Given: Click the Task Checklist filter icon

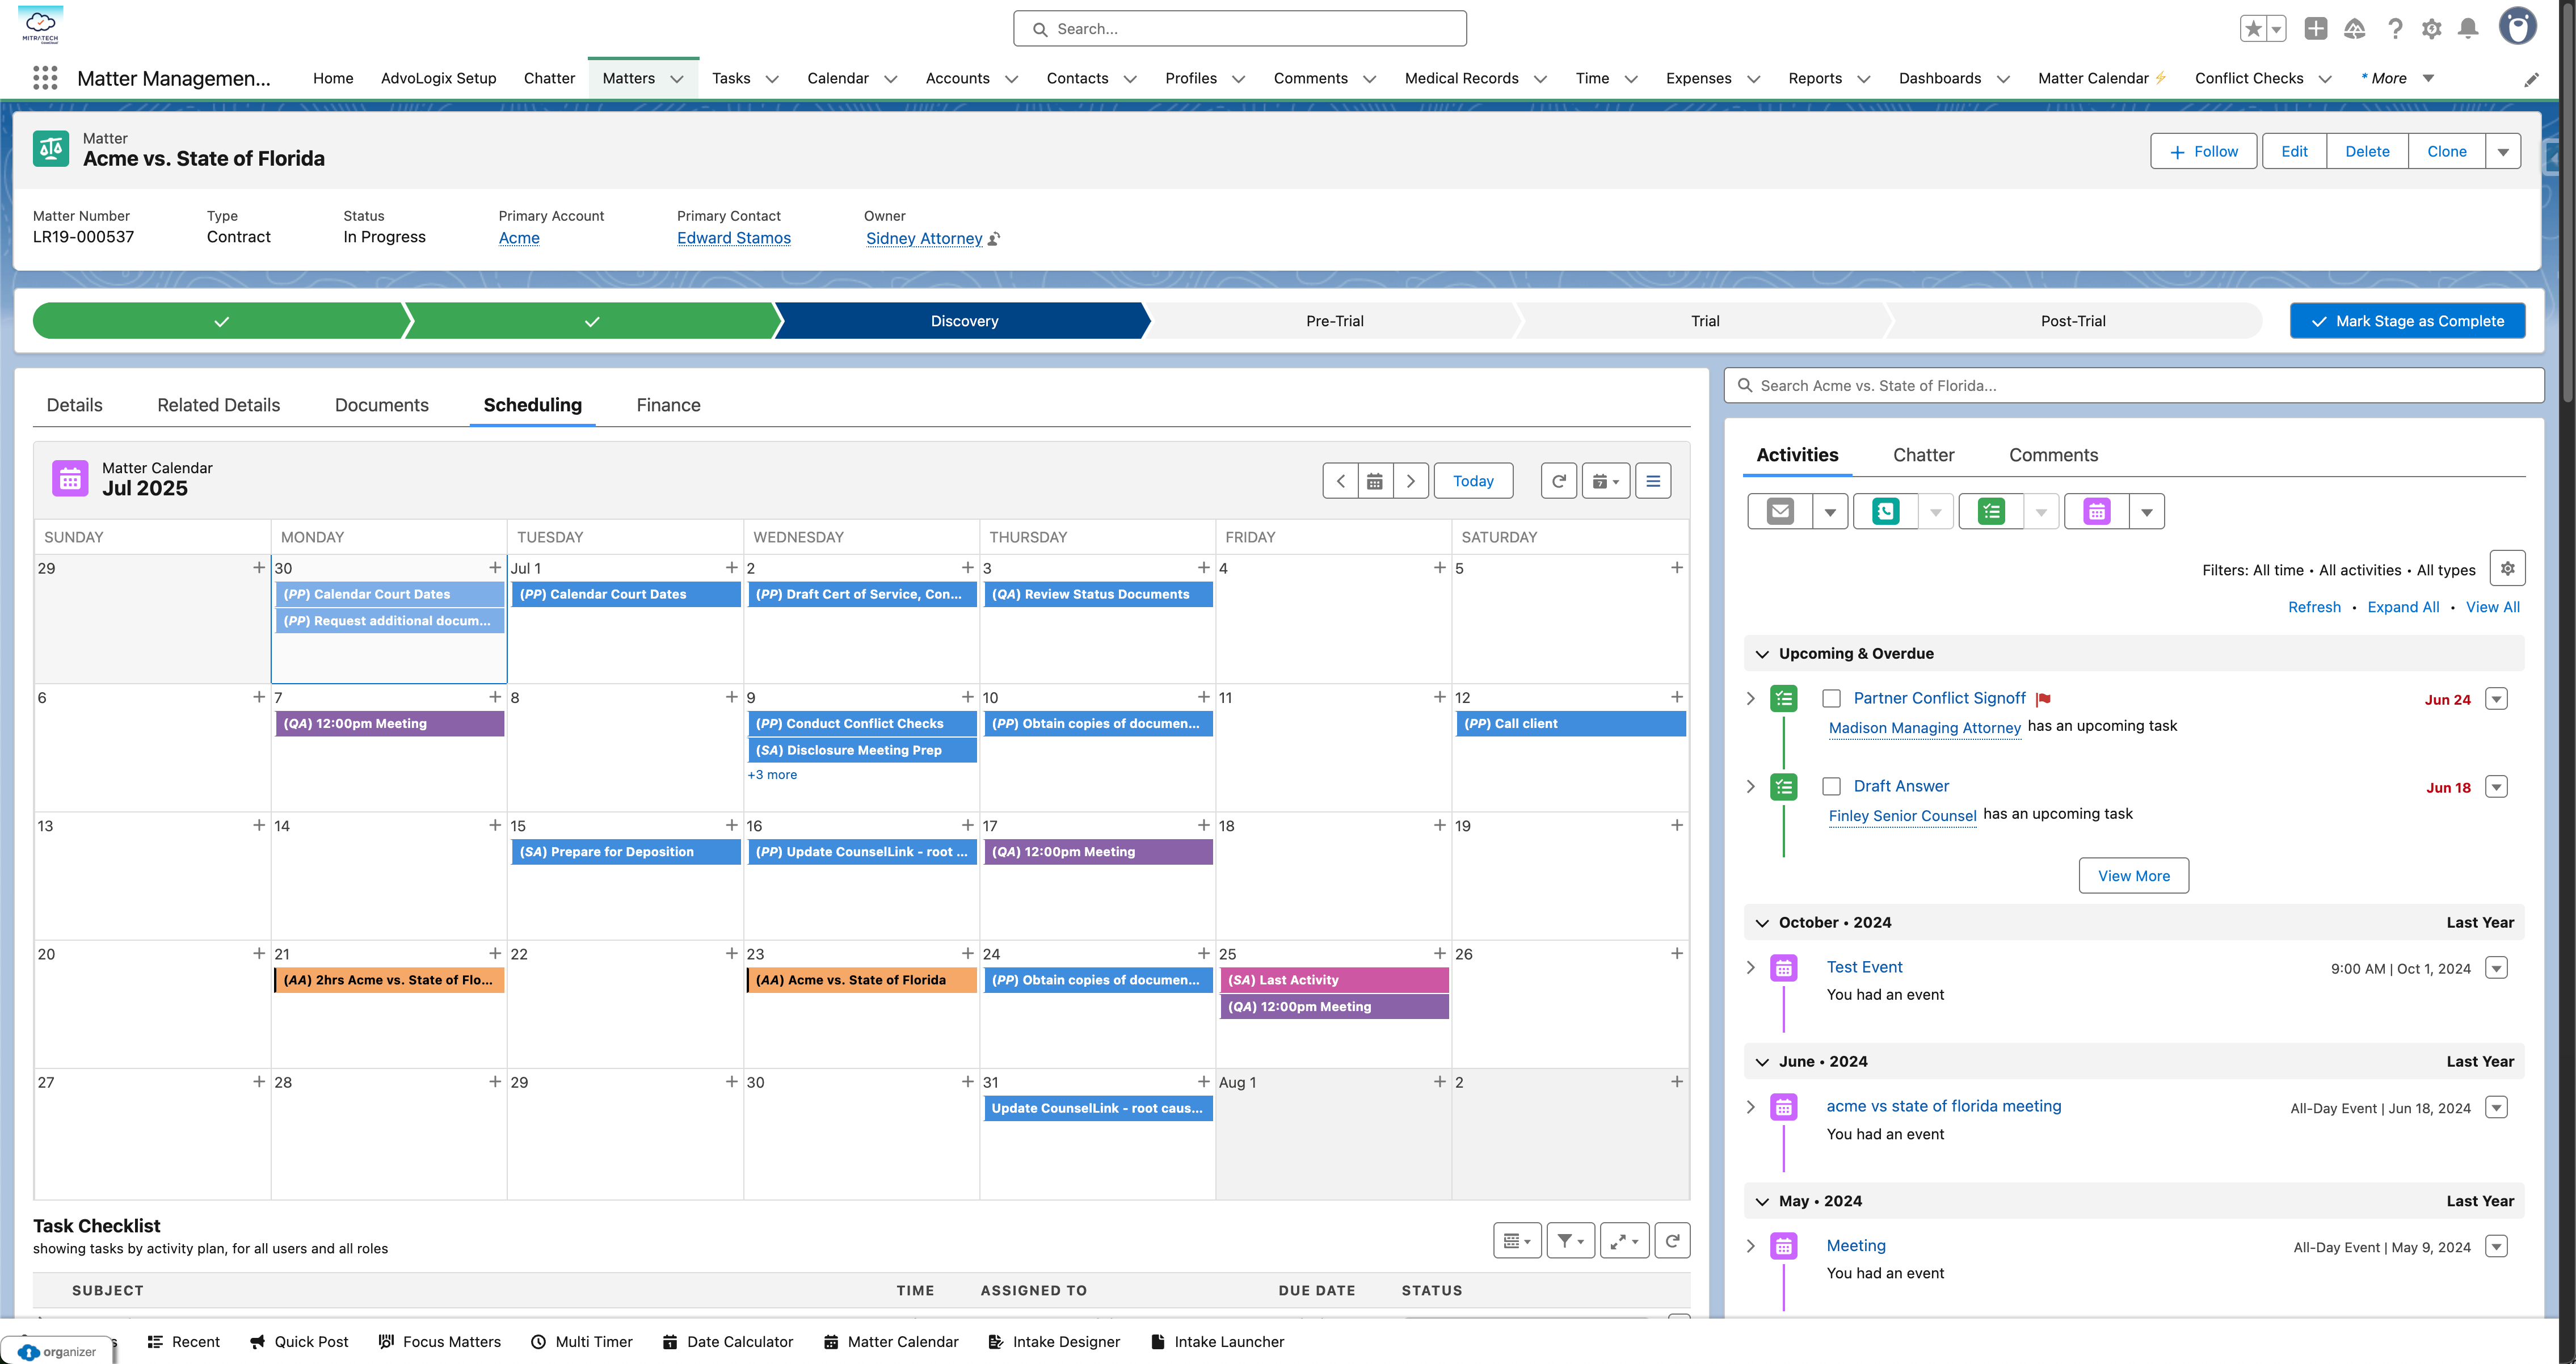Looking at the screenshot, I should tap(1570, 1241).
